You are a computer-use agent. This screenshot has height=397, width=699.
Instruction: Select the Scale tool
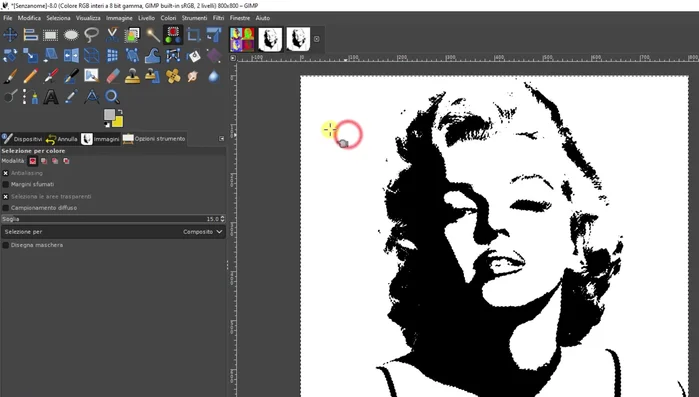point(30,56)
